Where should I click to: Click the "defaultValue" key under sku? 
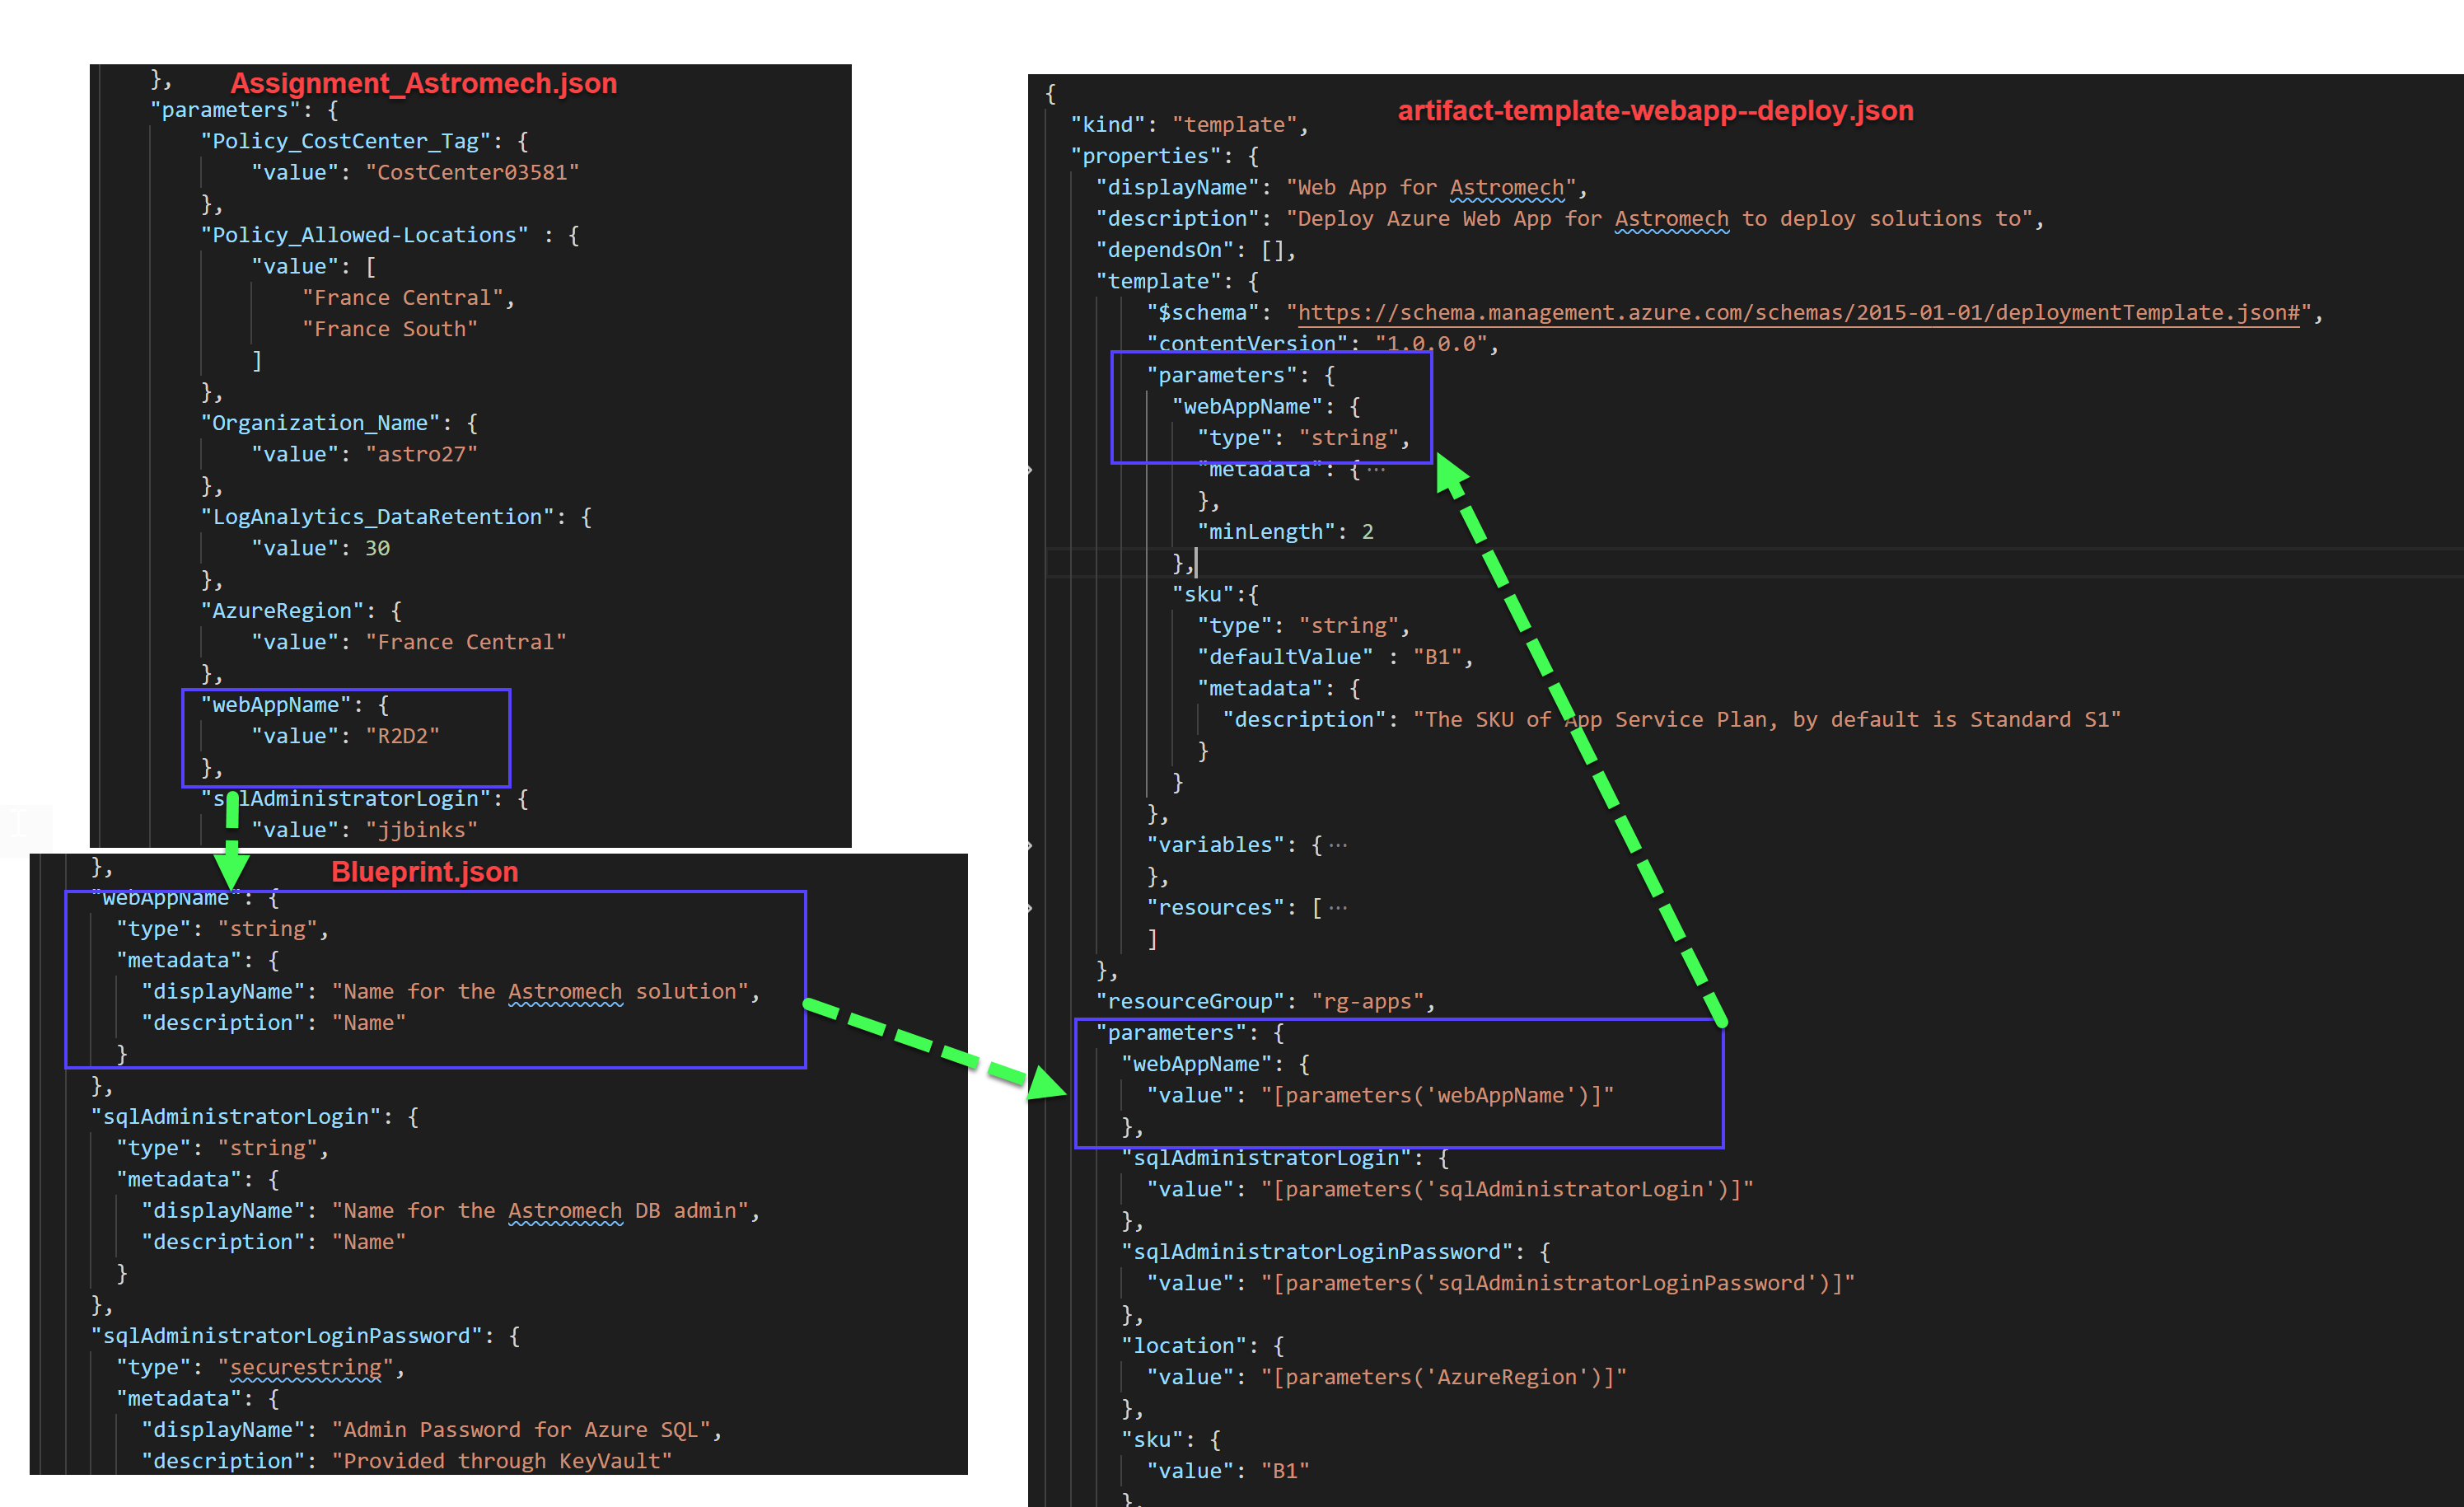click(x=1286, y=657)
